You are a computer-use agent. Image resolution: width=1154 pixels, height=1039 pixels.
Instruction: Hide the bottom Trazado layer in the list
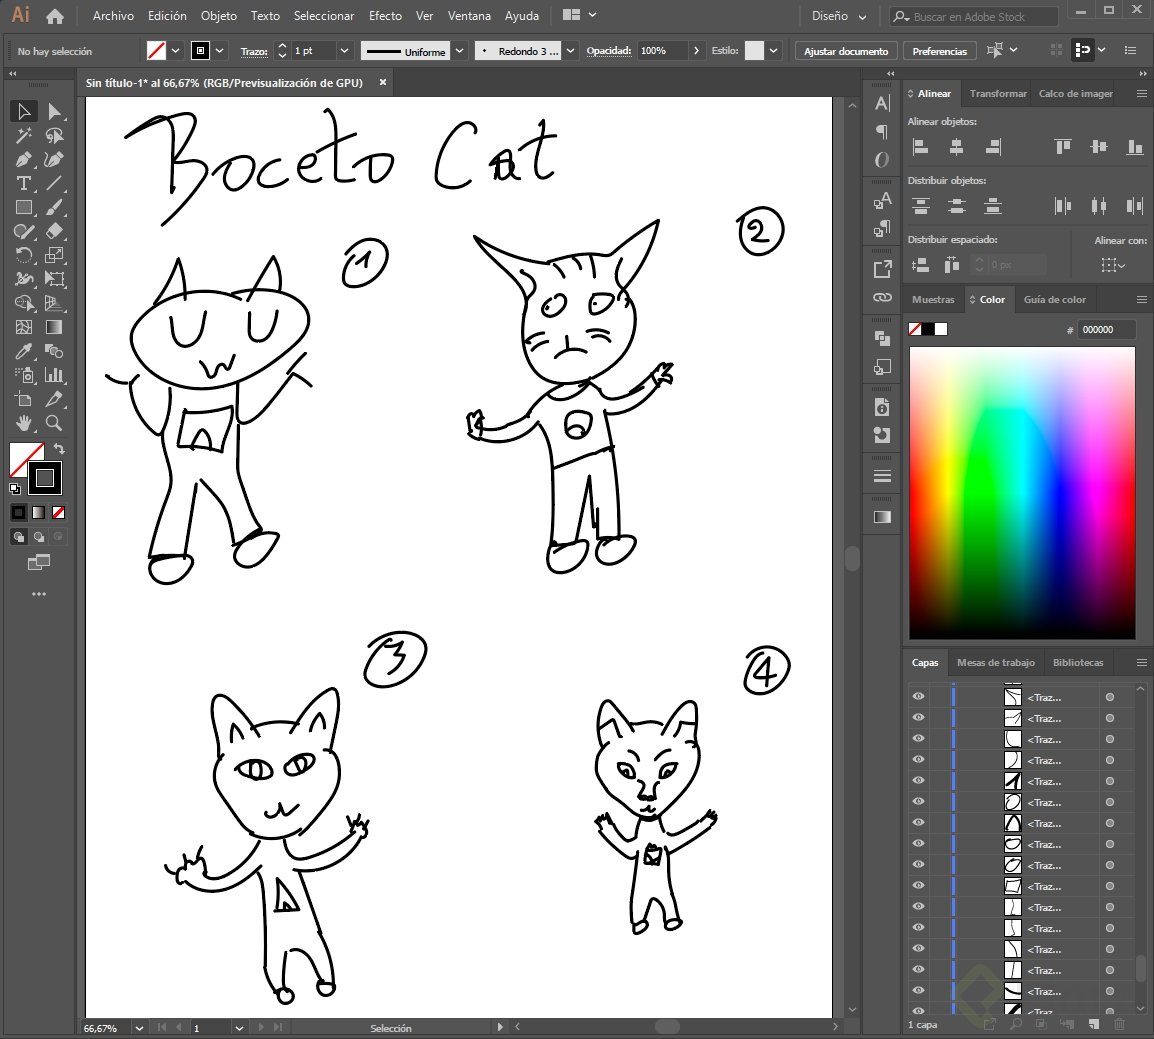click(918, 1010)
